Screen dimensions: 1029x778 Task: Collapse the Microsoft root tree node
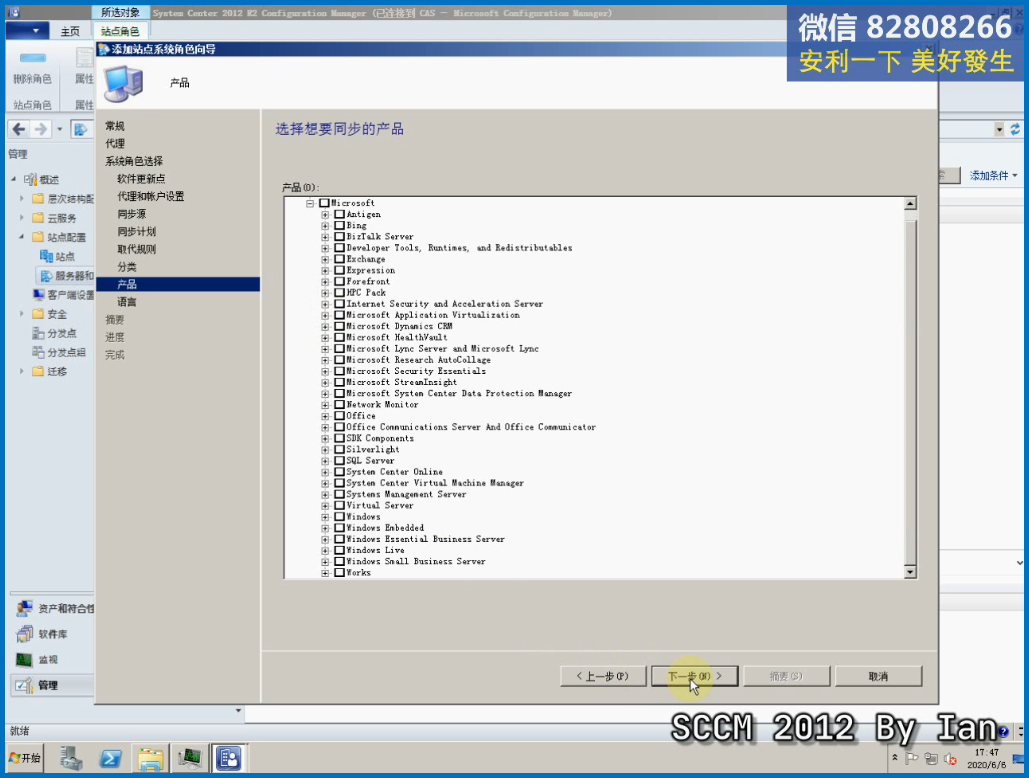(x=310, y=203)
